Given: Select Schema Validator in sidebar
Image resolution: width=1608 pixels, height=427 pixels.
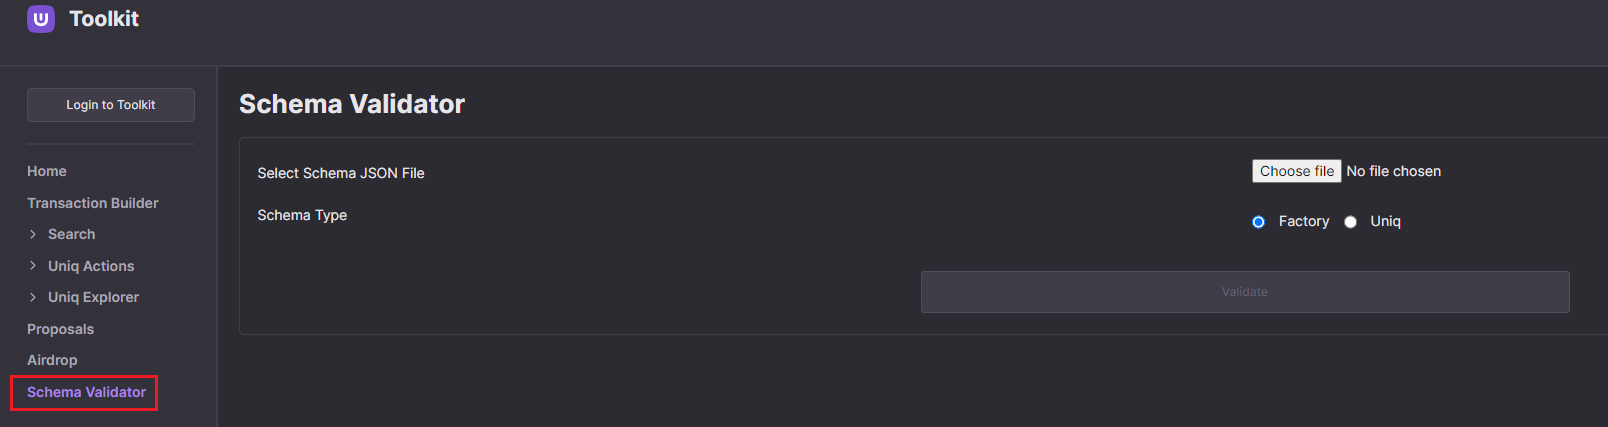Looking at the screenshot, I should click(x=86, y=392).
